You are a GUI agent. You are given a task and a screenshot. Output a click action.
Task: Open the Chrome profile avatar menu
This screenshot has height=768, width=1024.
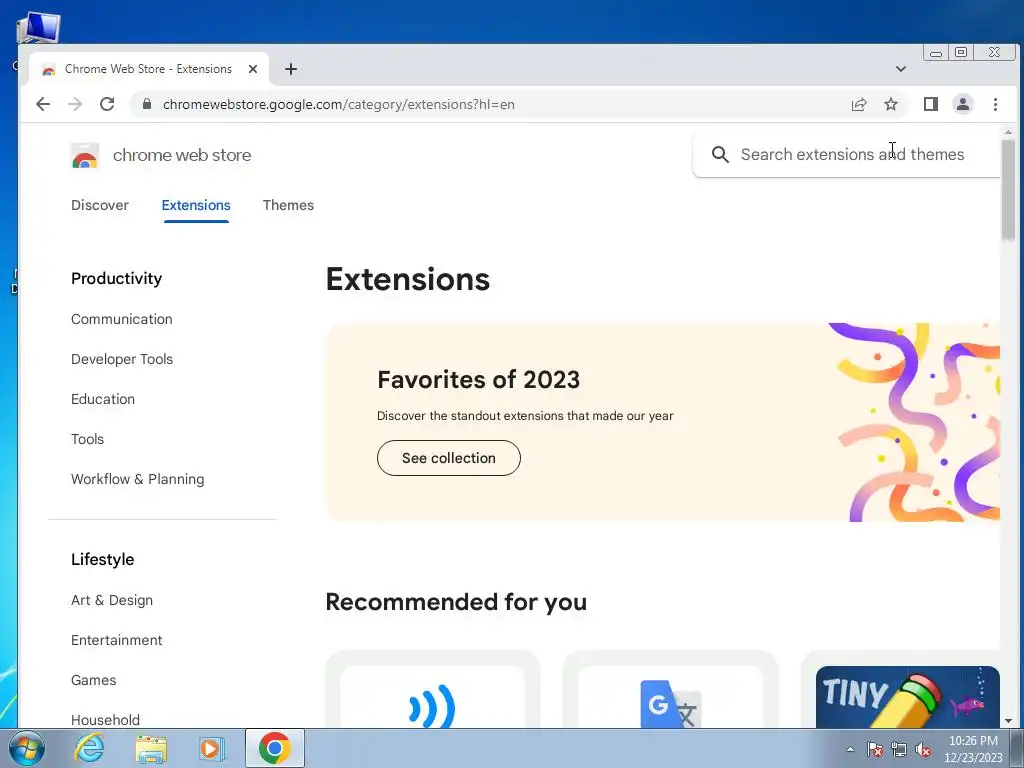963,104
